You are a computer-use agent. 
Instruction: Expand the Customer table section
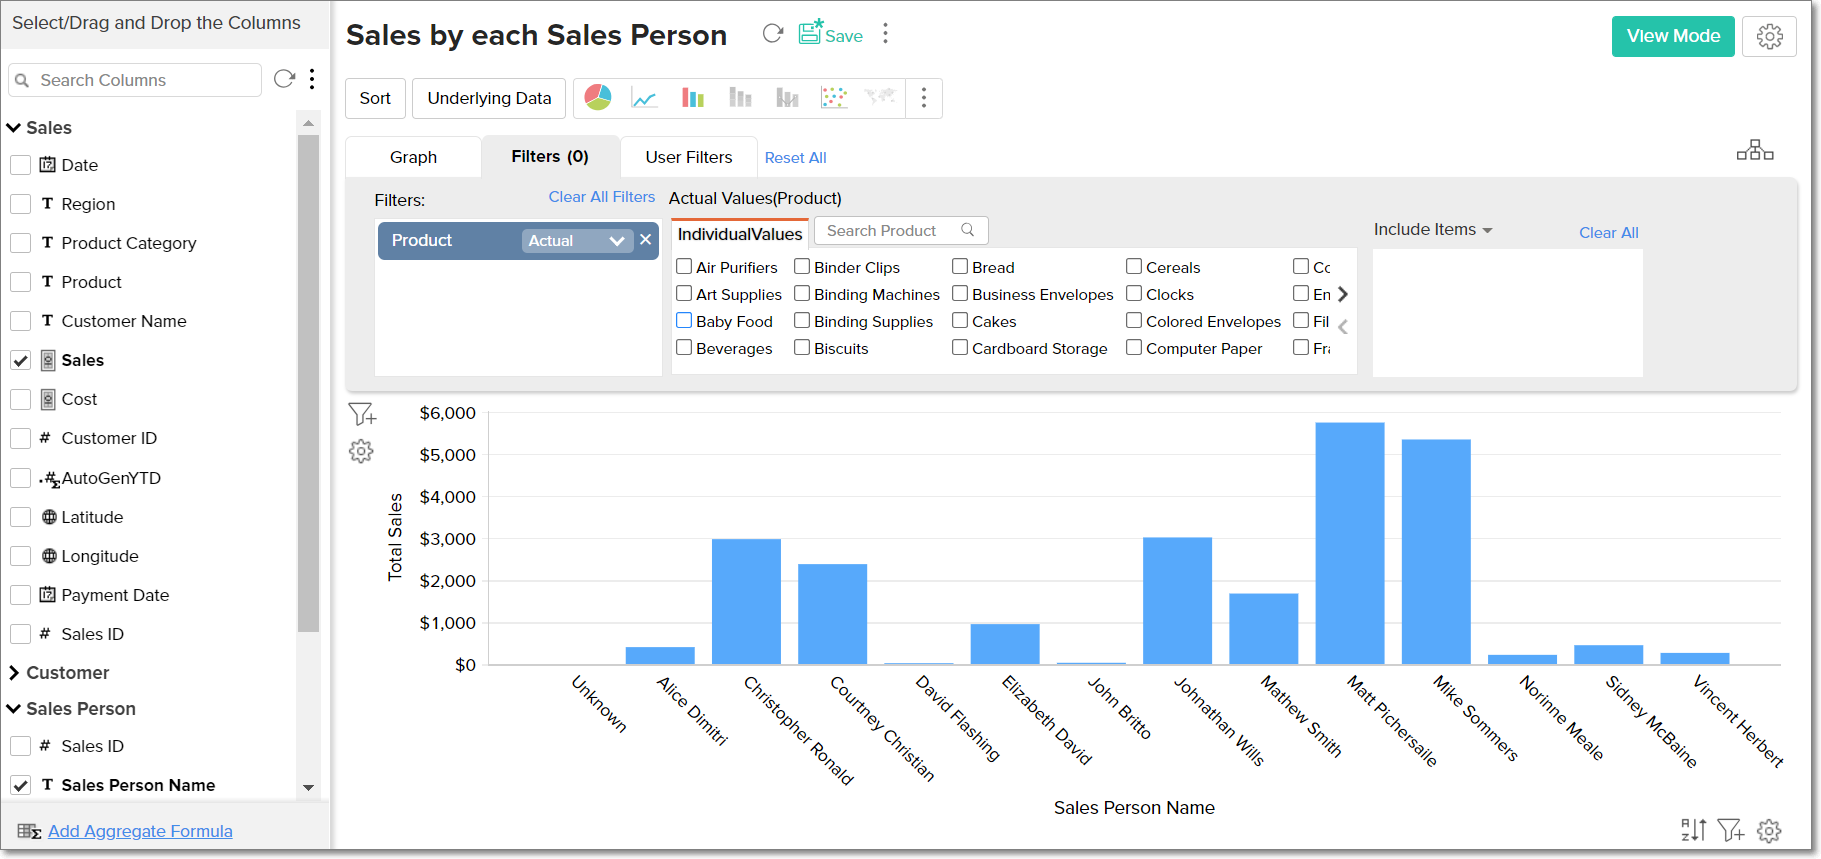tap(14, 673)
